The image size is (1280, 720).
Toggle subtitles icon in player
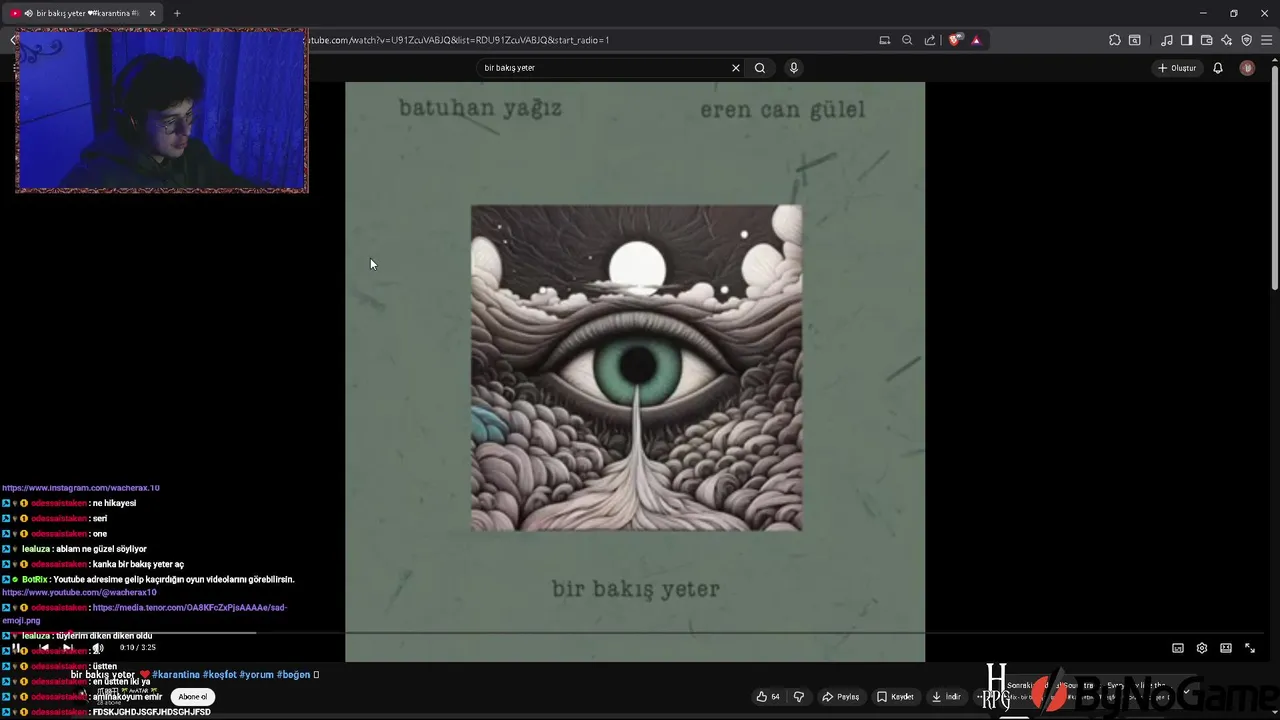[1178, 648]
